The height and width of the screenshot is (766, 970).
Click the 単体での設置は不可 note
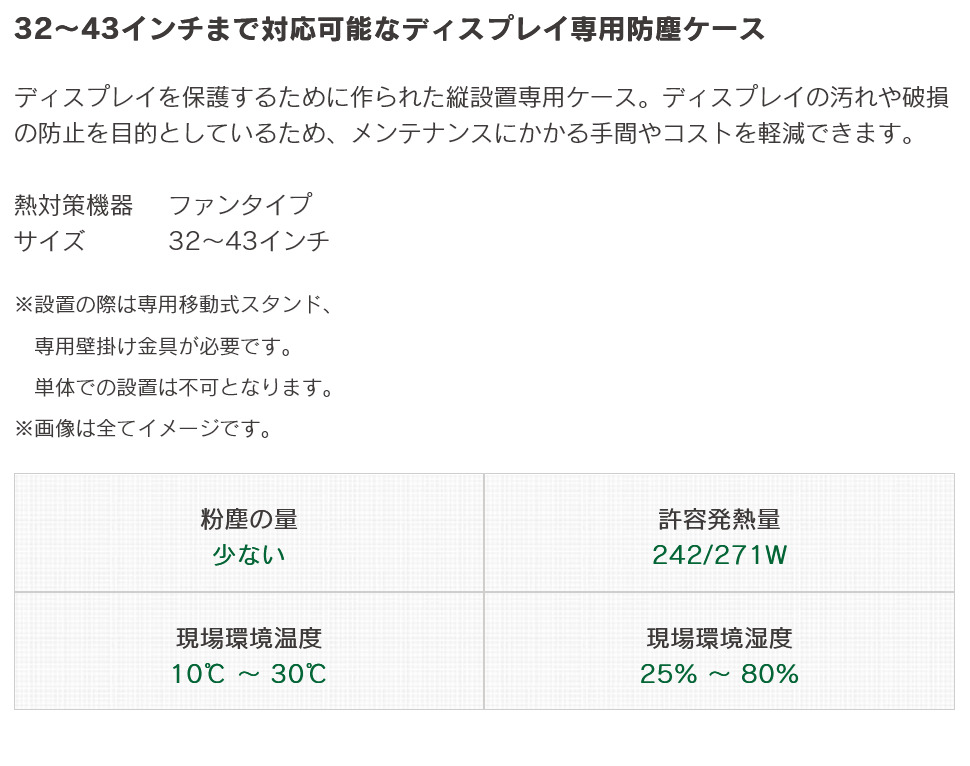coord(184,387)
